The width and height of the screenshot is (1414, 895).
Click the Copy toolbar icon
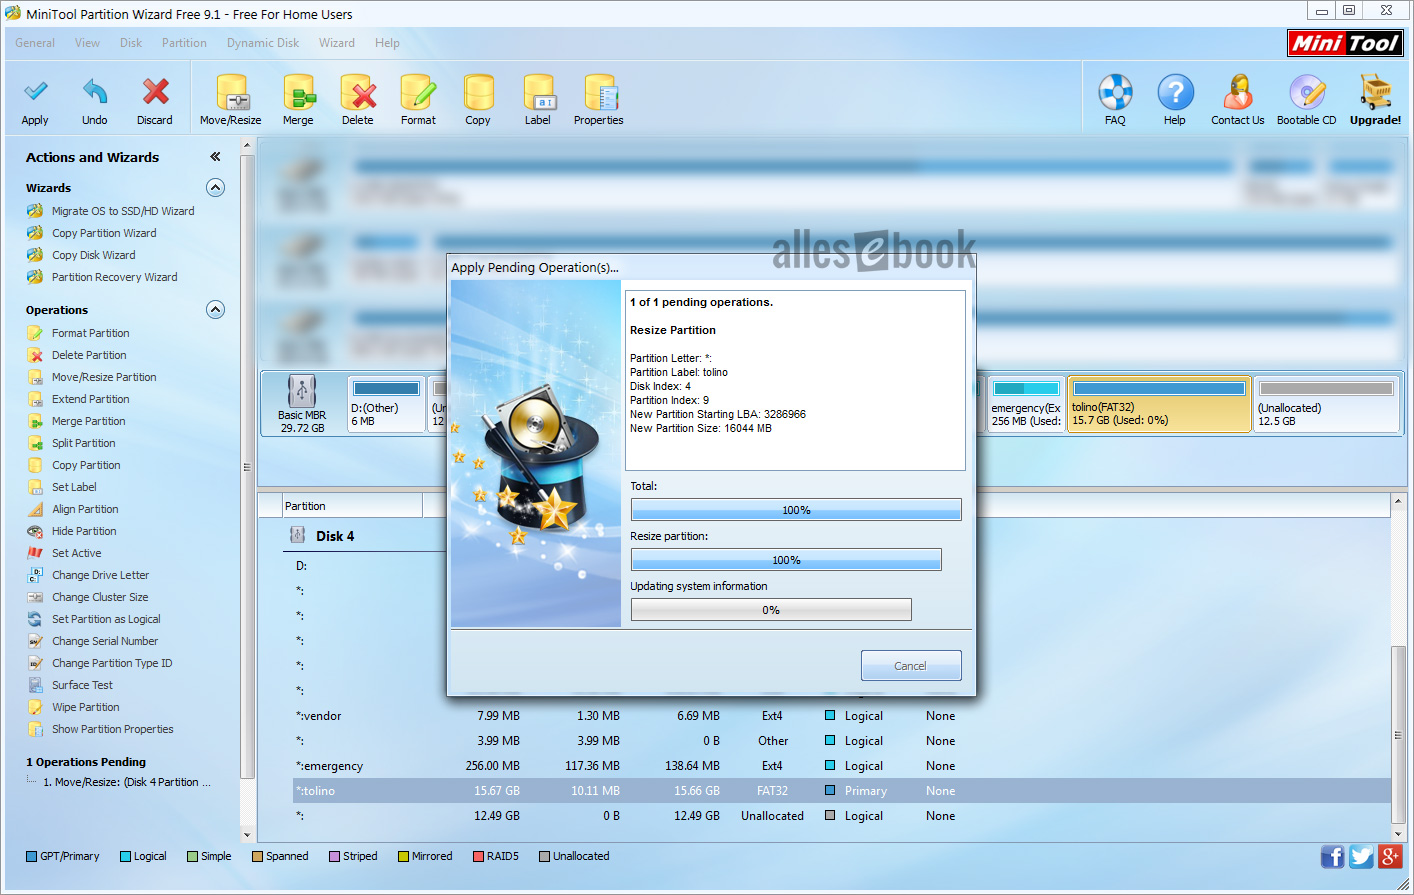(x=478, y=92)
